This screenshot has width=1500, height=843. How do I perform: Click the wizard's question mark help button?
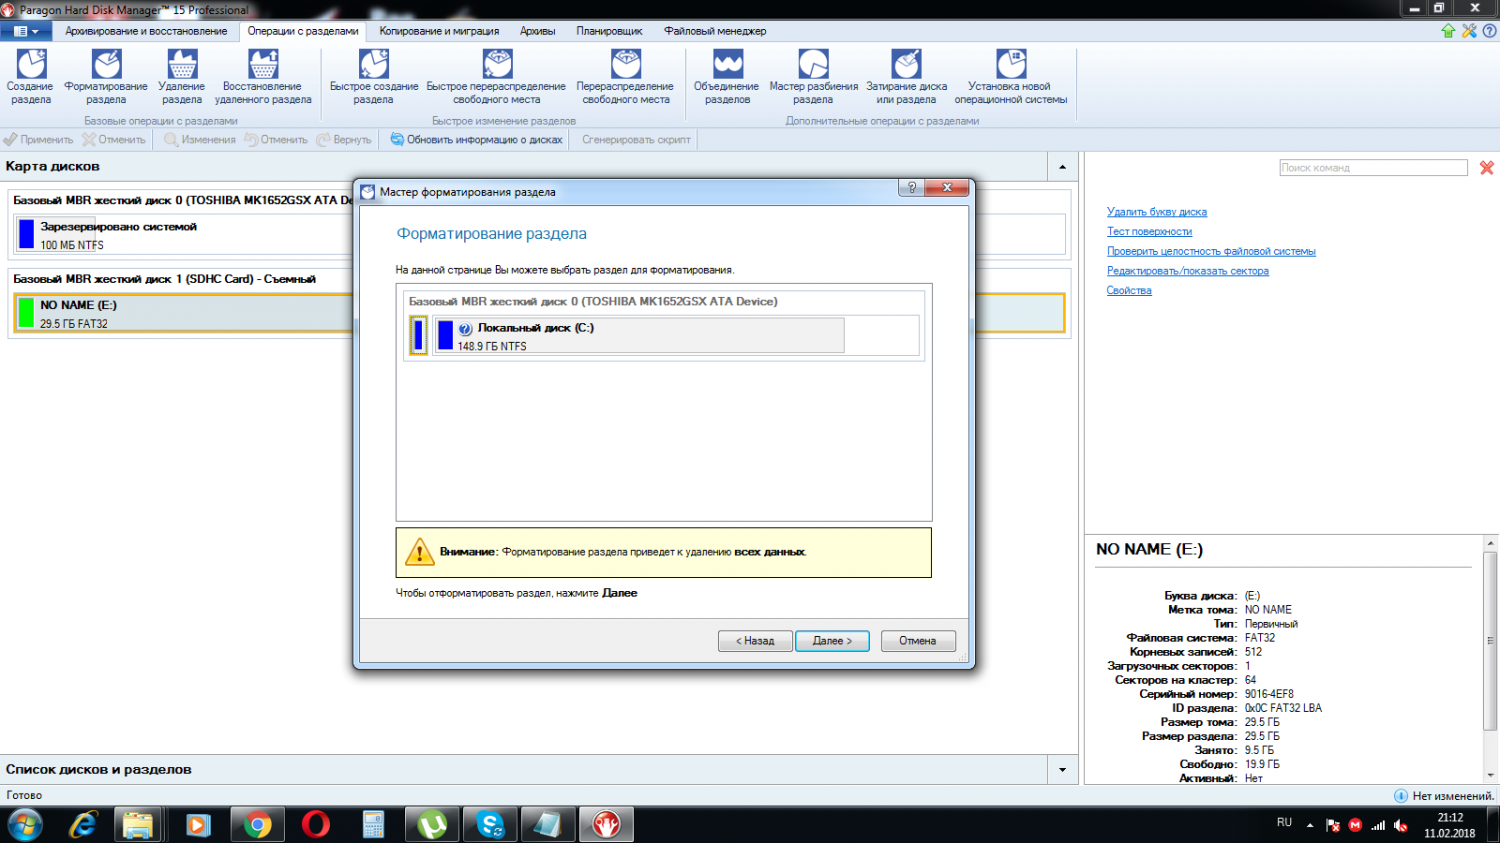click(912, 188)
